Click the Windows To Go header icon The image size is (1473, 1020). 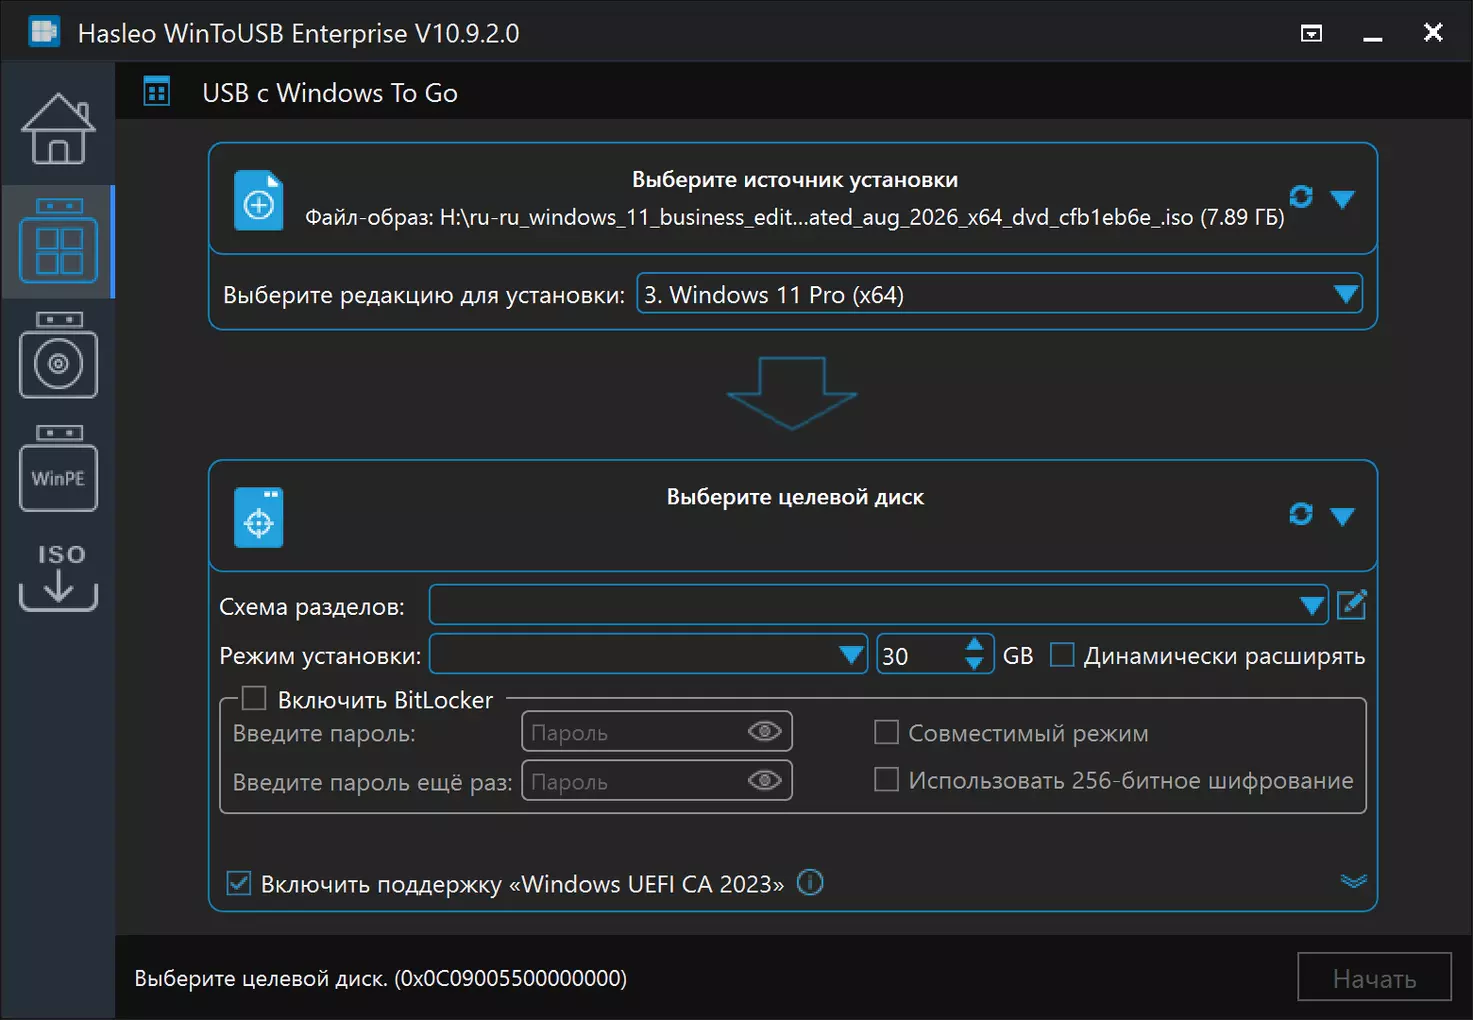tap(157, 92)
